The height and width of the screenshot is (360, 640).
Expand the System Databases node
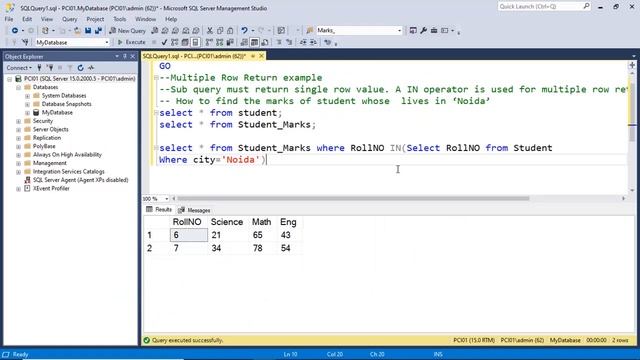coord(27,96)
